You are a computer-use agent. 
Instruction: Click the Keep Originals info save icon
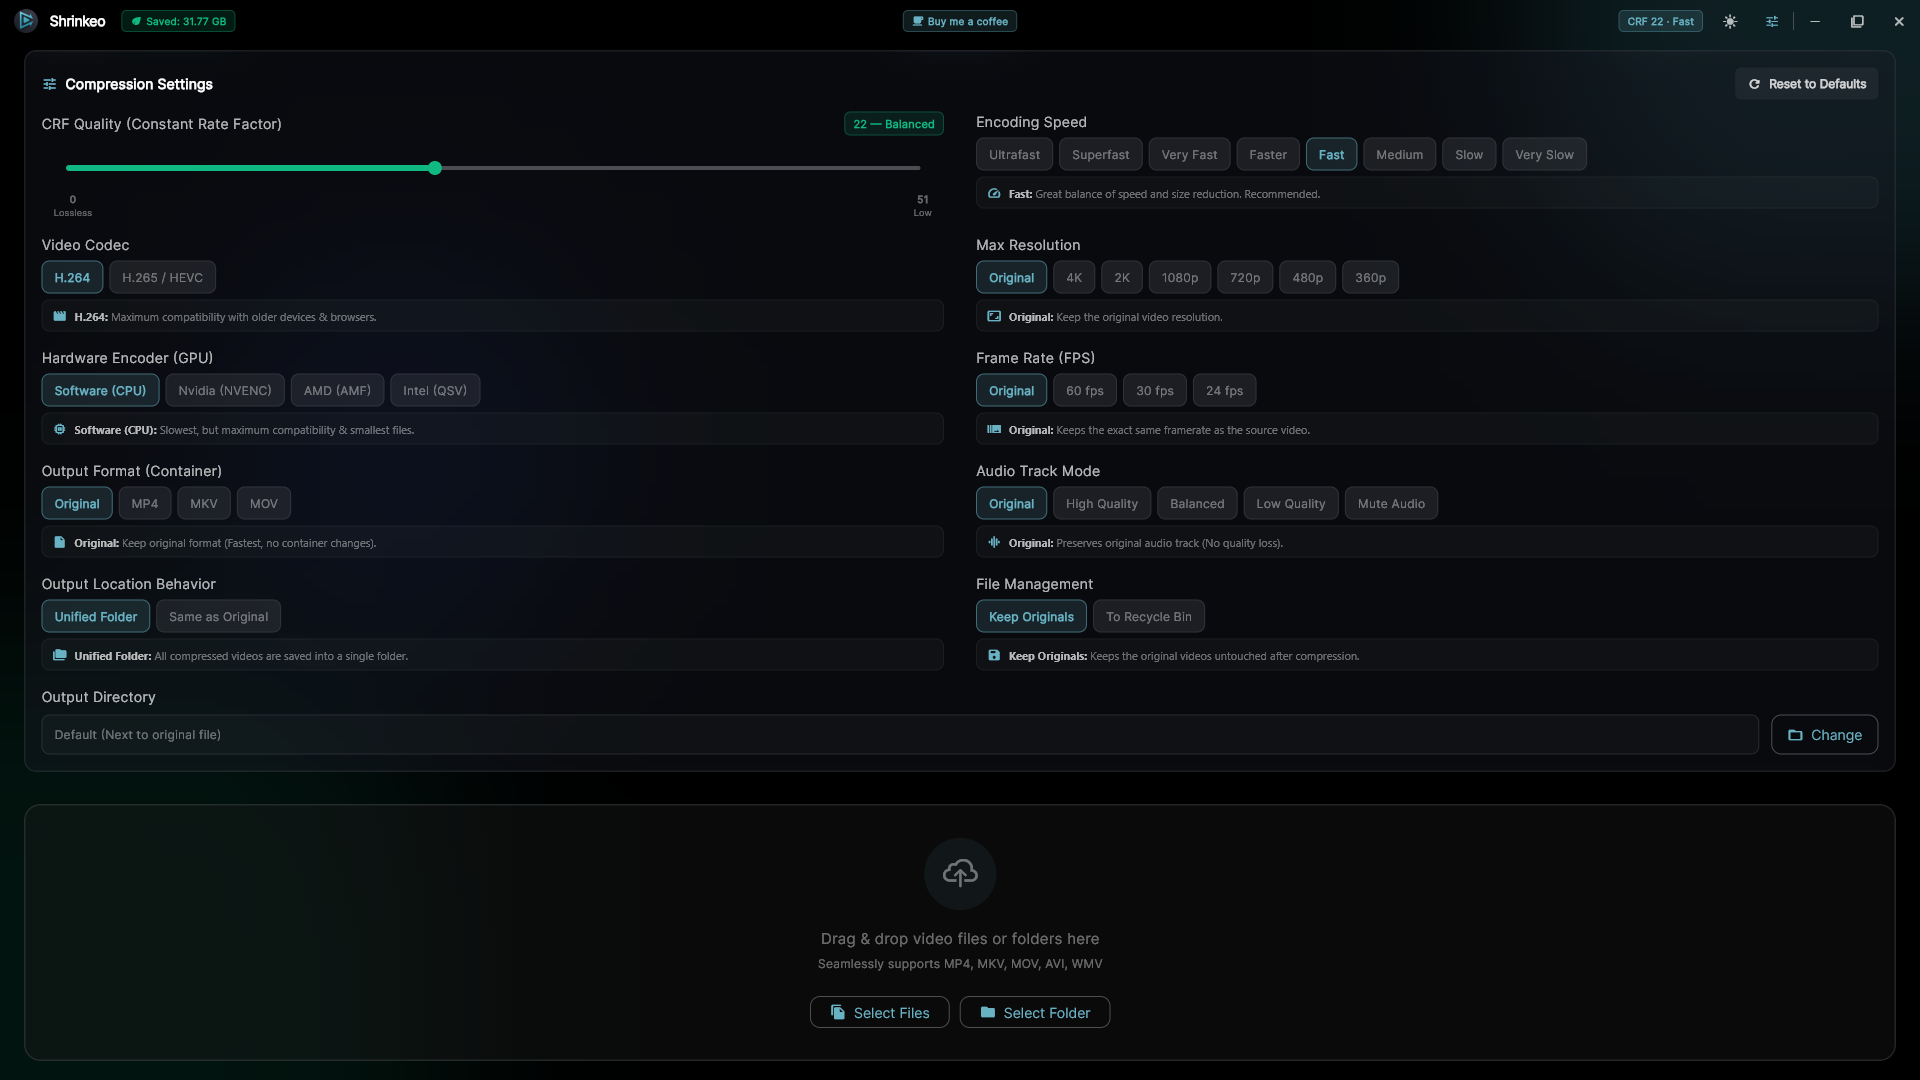[994, 655]
